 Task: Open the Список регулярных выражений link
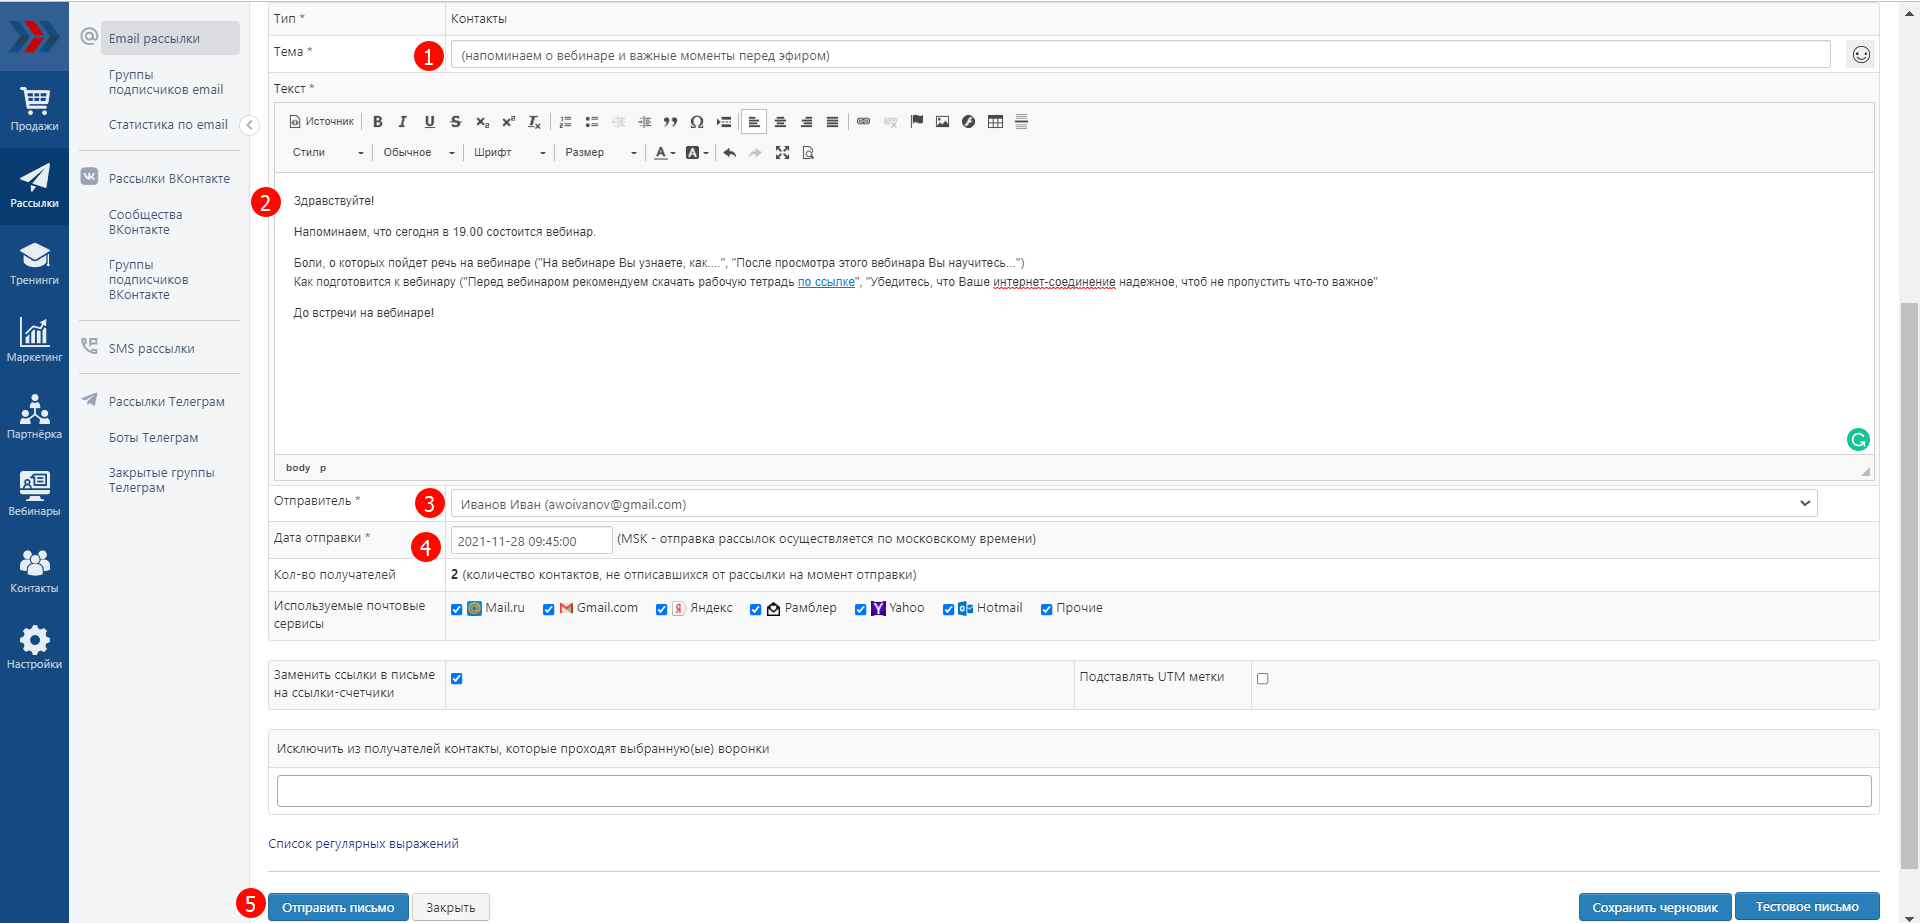tap(363, 844)
